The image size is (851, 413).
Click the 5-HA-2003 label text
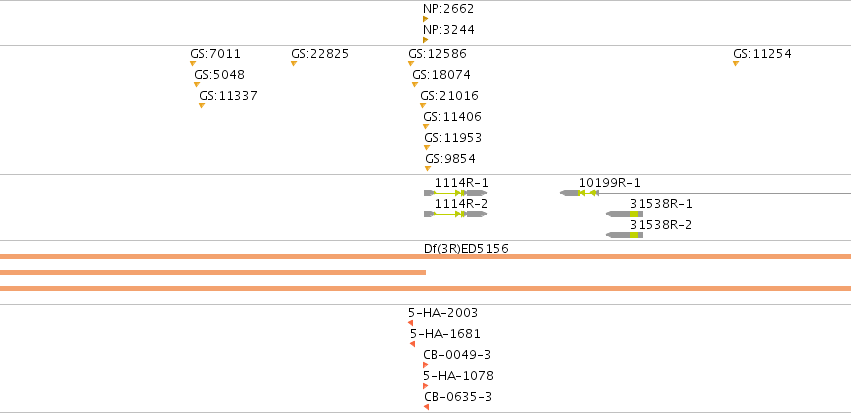tap(443, 313)
